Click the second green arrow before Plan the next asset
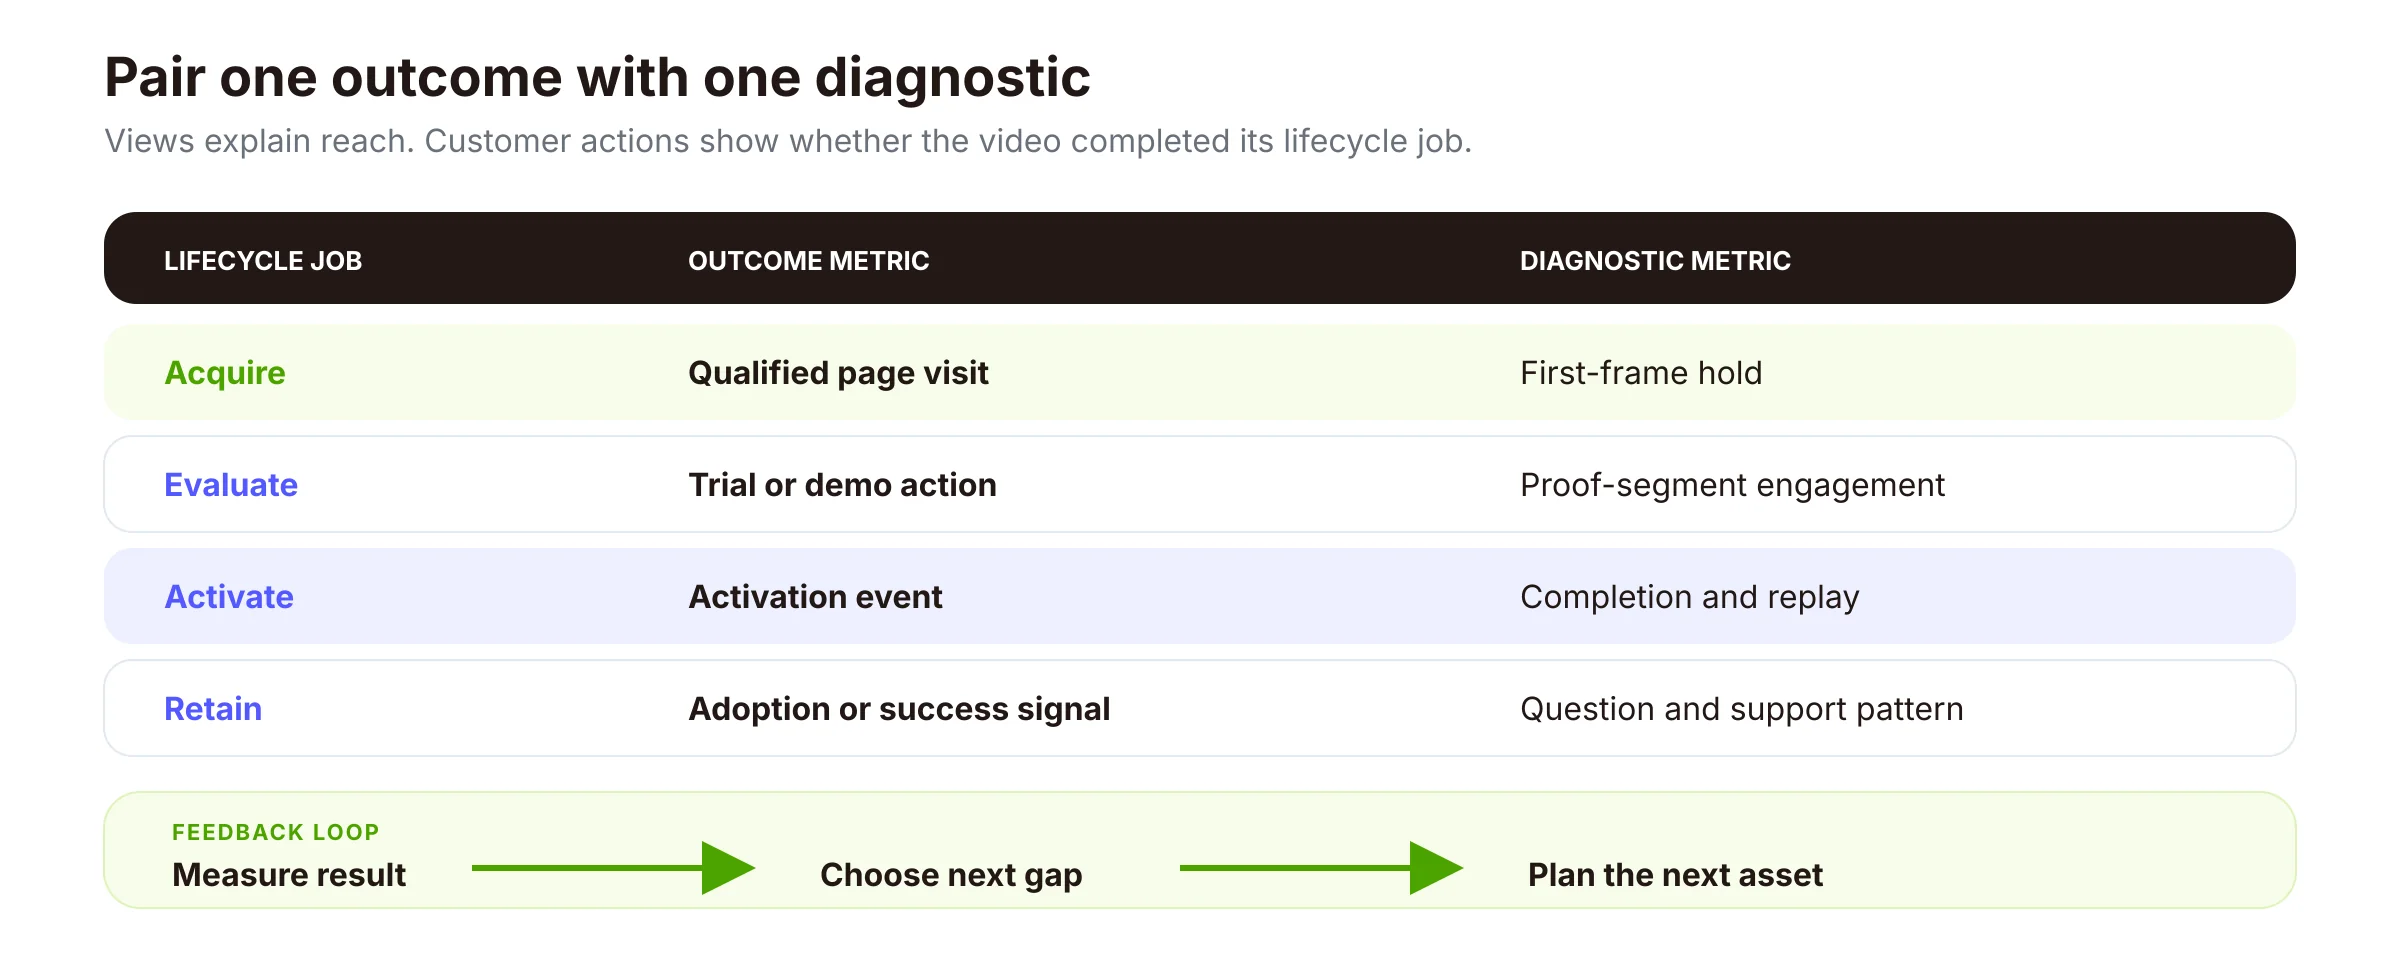This screenshot has height=960, width=2400. (x=1321, y=868)
